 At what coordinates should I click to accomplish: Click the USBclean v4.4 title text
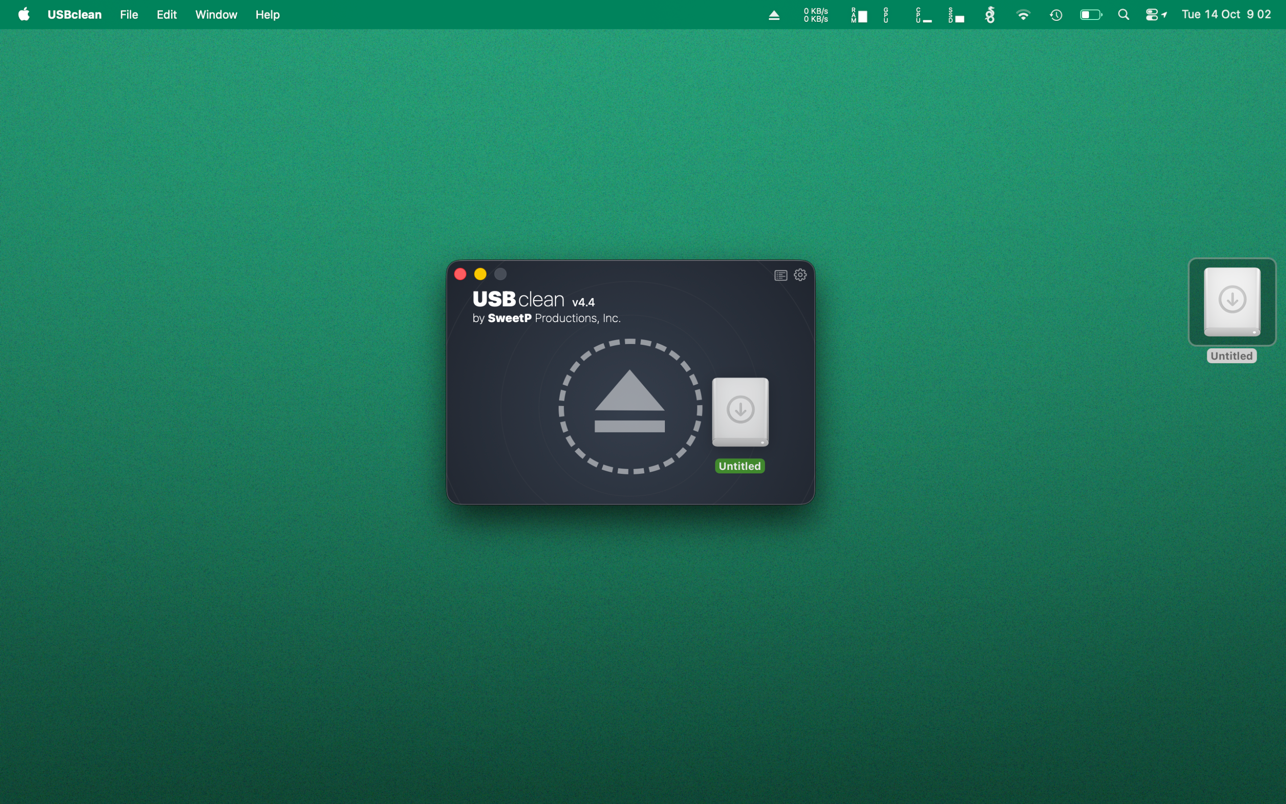534,300
